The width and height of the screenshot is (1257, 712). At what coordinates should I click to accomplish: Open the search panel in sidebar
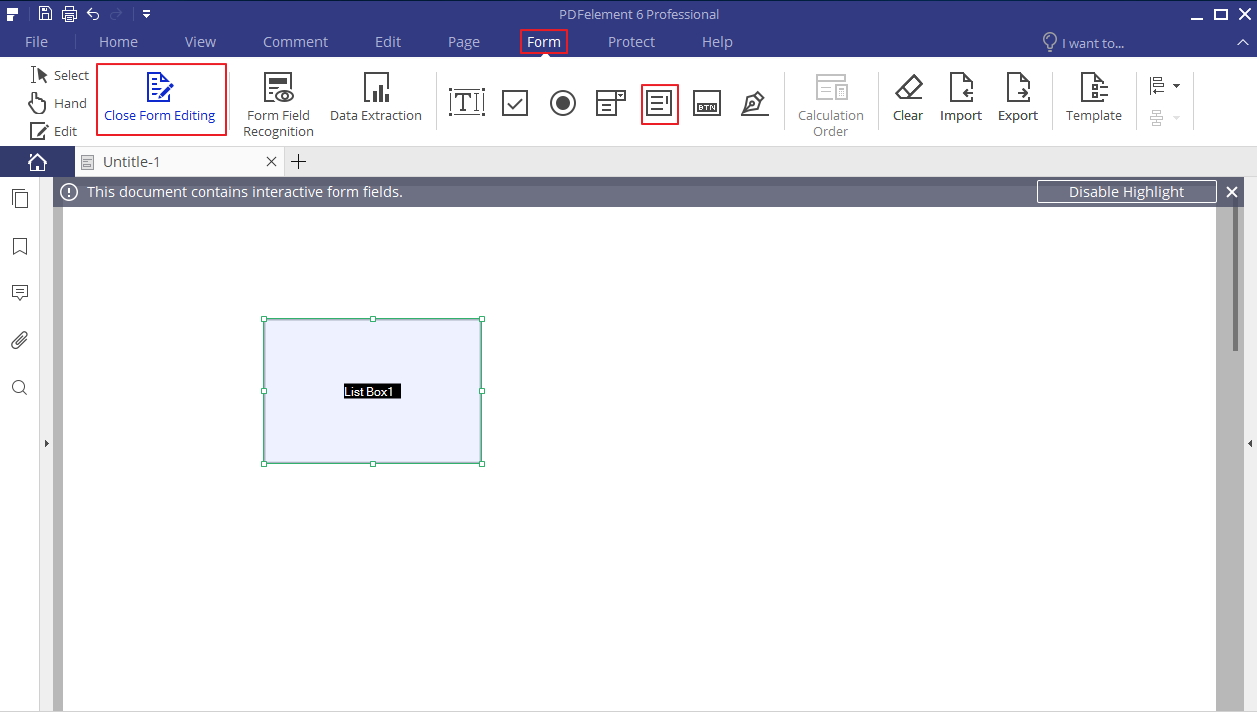(19, 387)
